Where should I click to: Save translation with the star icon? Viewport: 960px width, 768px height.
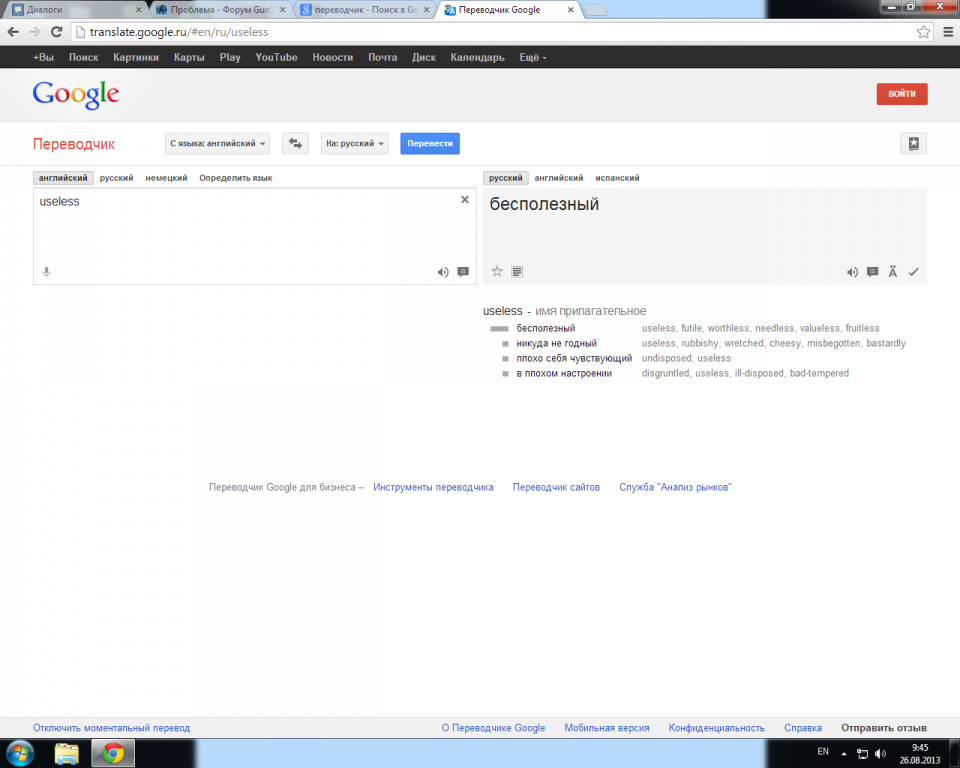pyautogui.click(x=497, y=272)
